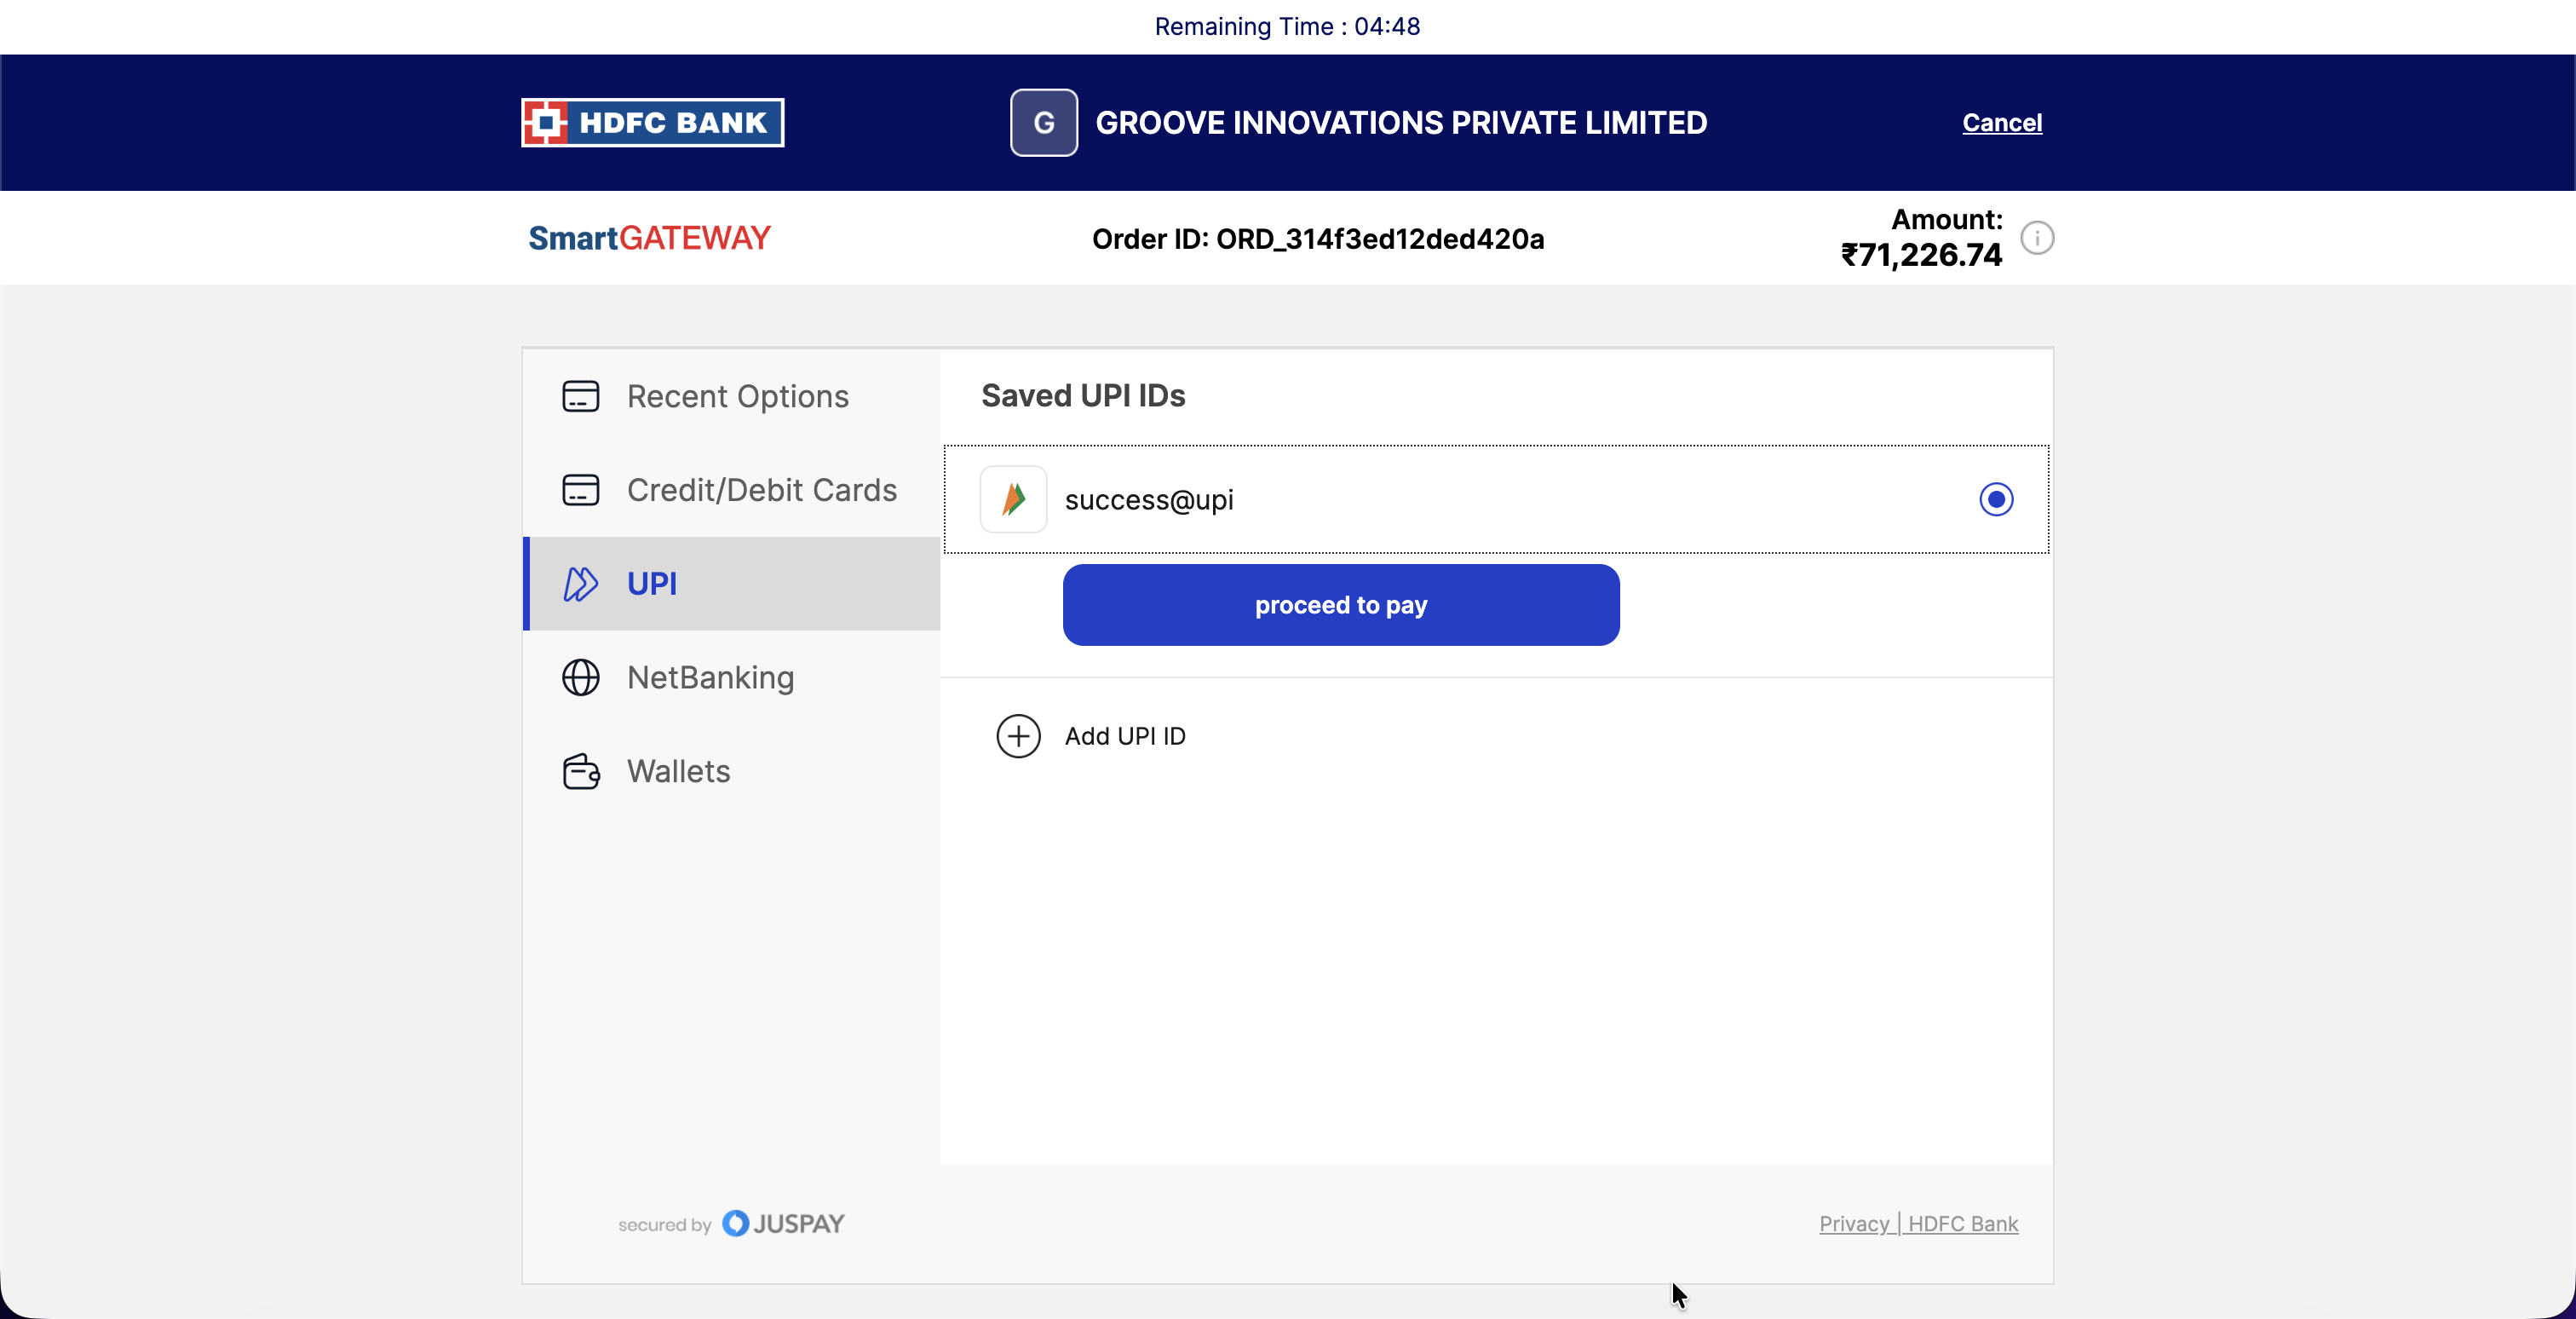This screenshot has height=1319, width=2576.
Task: Click the Recent Options card icon
Action: 580,396
